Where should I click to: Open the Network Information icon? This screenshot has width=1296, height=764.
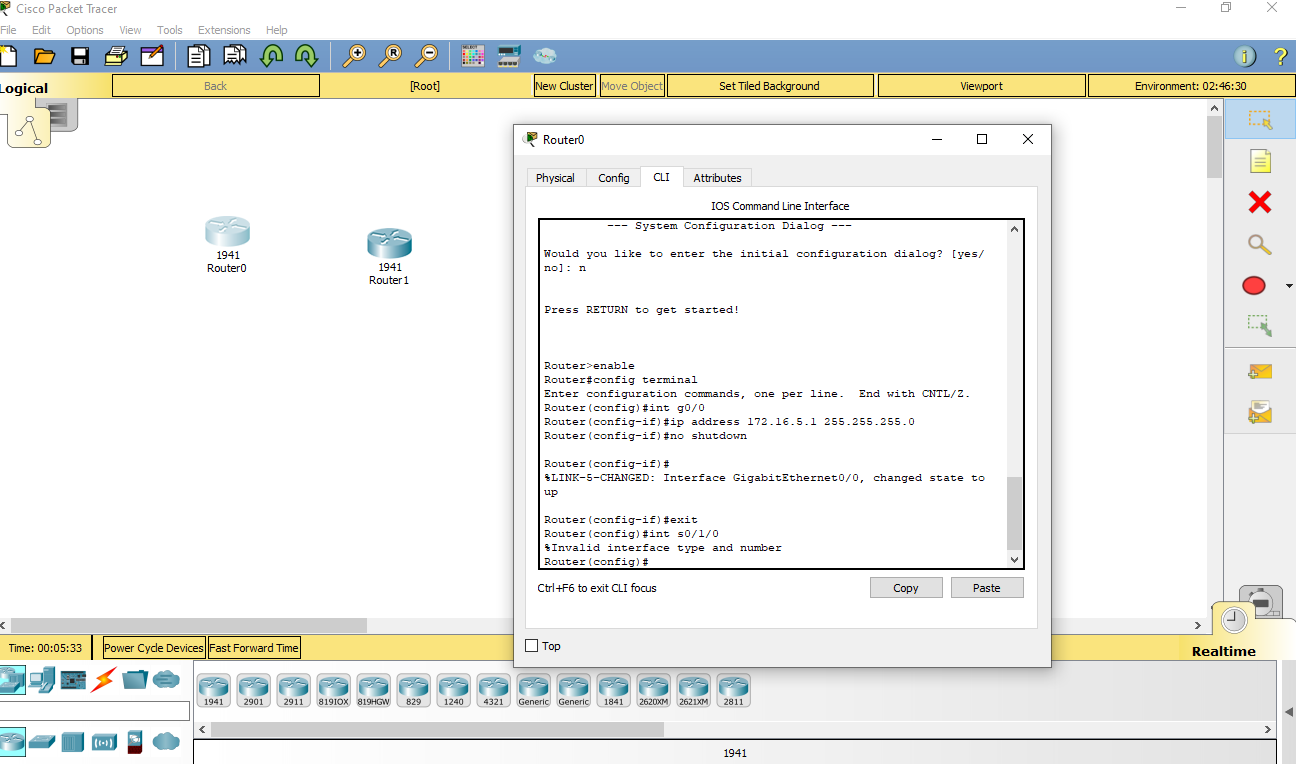1245,57
